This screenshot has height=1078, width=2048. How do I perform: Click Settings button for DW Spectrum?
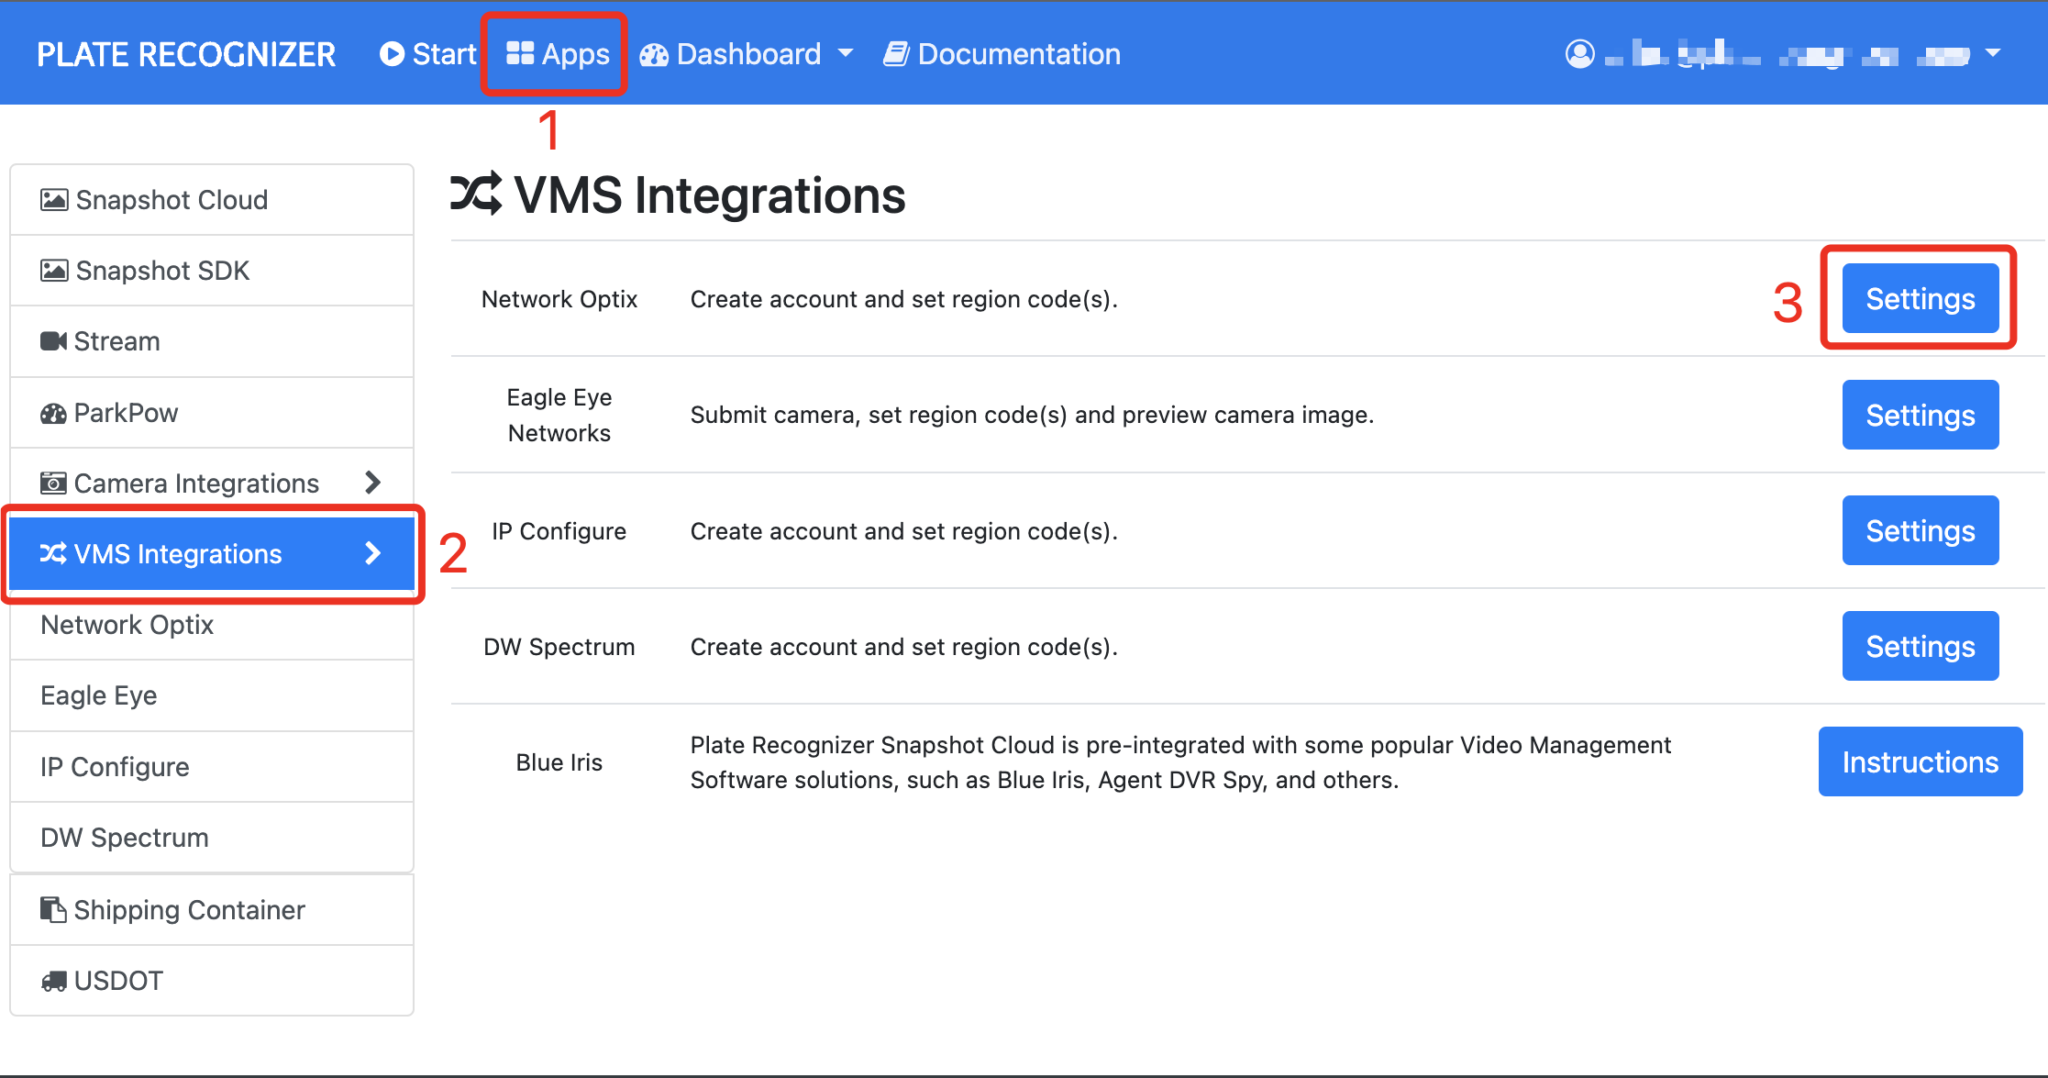click(x=1920, y=646)
